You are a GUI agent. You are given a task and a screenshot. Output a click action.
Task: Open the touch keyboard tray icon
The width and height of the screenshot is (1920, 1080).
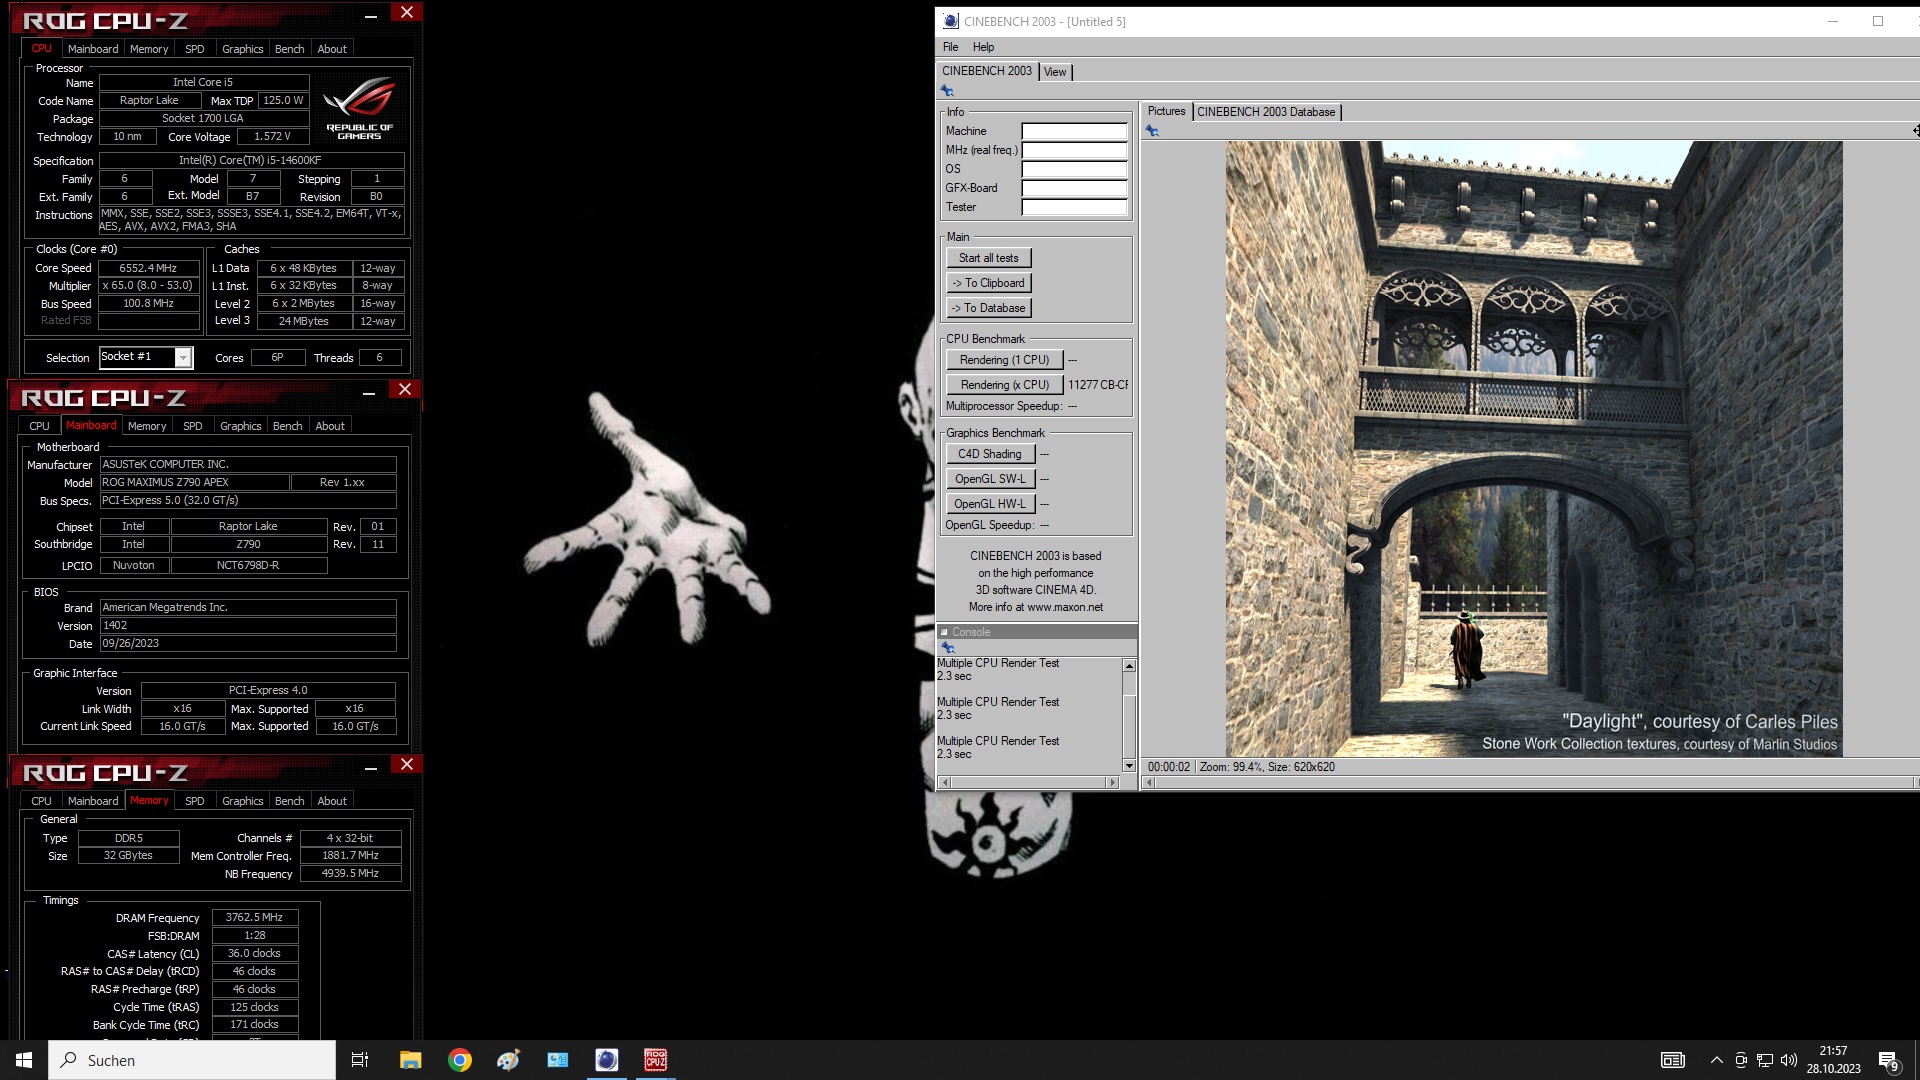click(x=1673, y=1060)
